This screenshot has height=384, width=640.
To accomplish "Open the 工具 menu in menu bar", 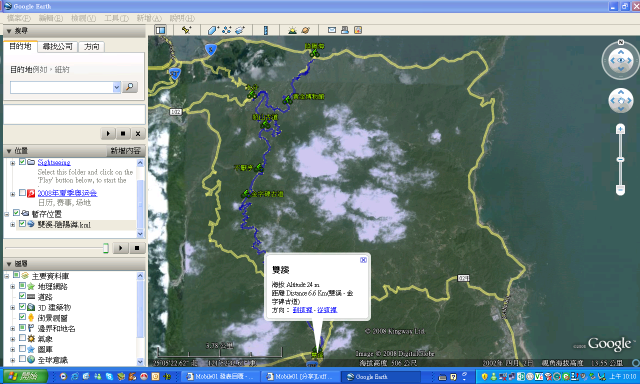I will tap(116, 18).
